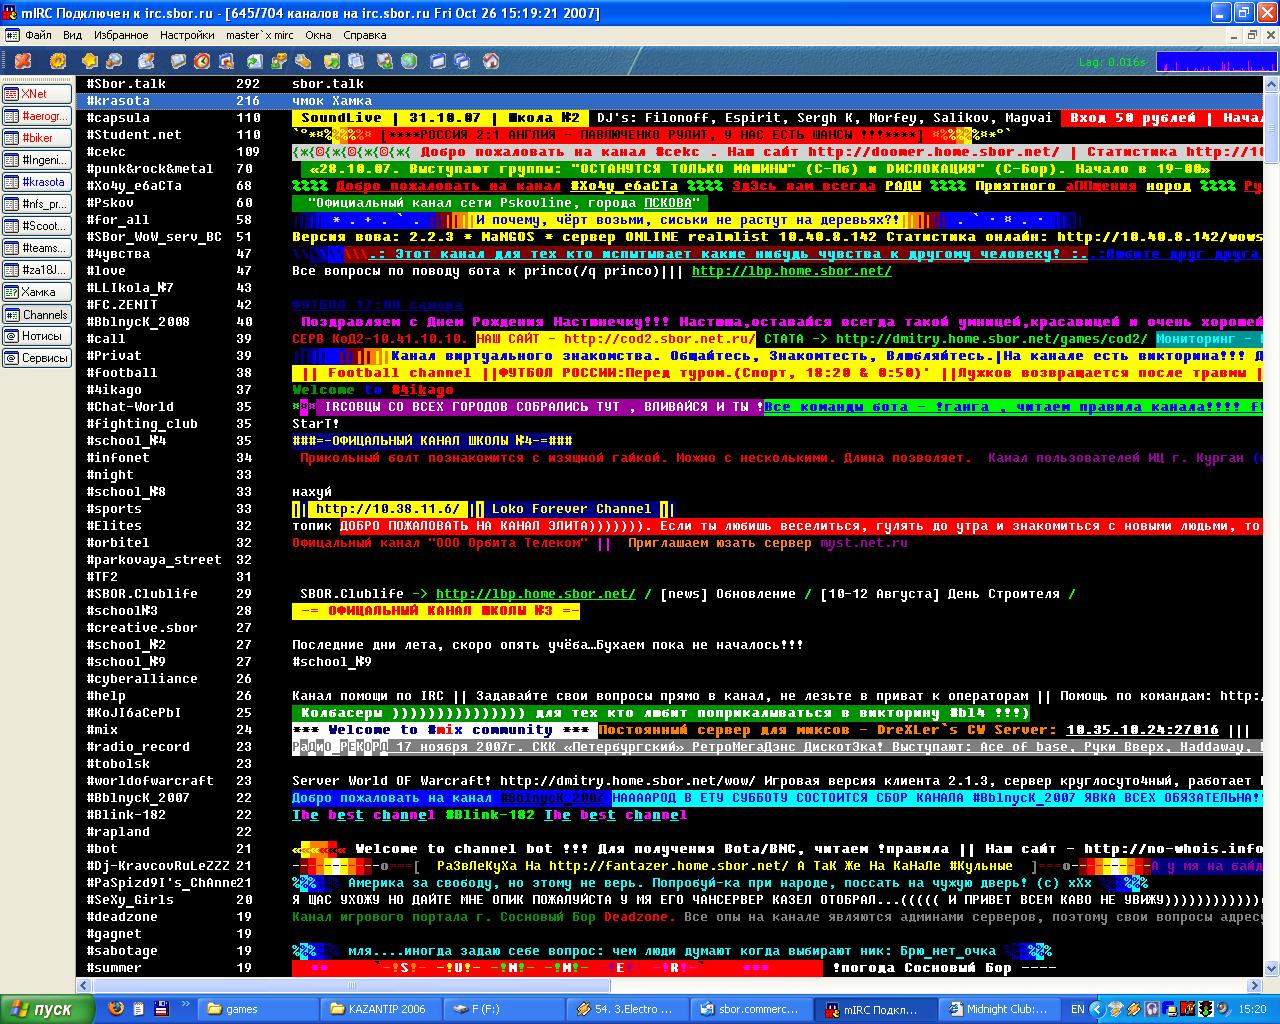Open the Нотисы window
The height and width of the screenshot is (1024, 1280).
(37, 336)
